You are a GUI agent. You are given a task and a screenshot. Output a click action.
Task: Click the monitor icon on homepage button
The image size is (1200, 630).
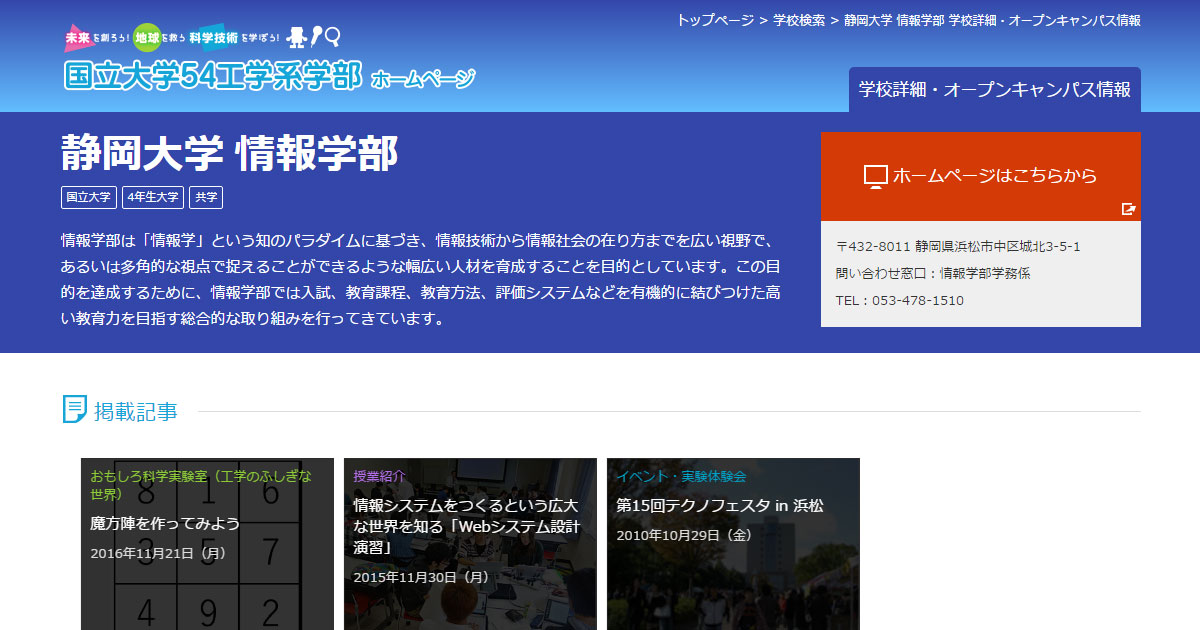click(875, 177)
